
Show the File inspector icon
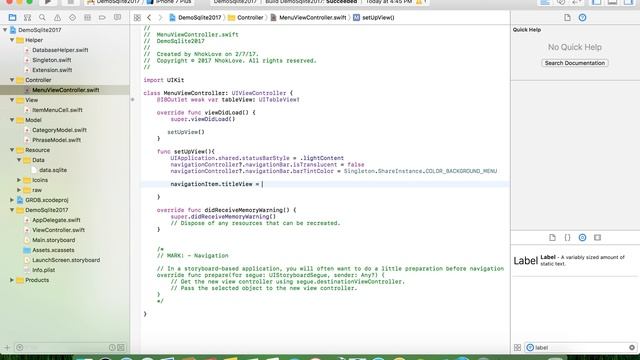pyautogui.click(x=567, y=18)
